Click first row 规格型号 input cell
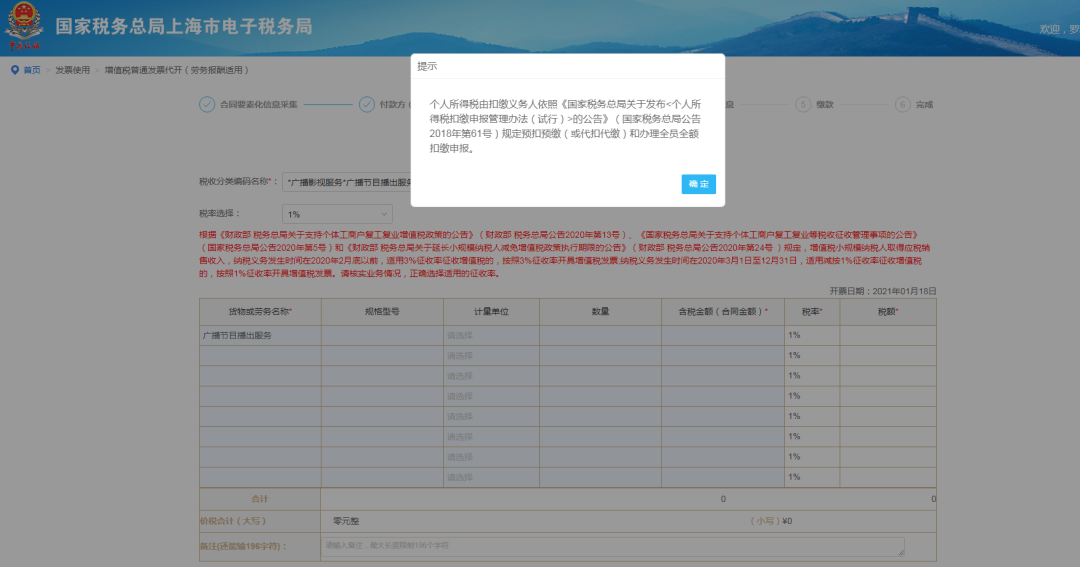The width and height of the screenshot is (1080, 567). pyautogui.click(x=382, y=335)
